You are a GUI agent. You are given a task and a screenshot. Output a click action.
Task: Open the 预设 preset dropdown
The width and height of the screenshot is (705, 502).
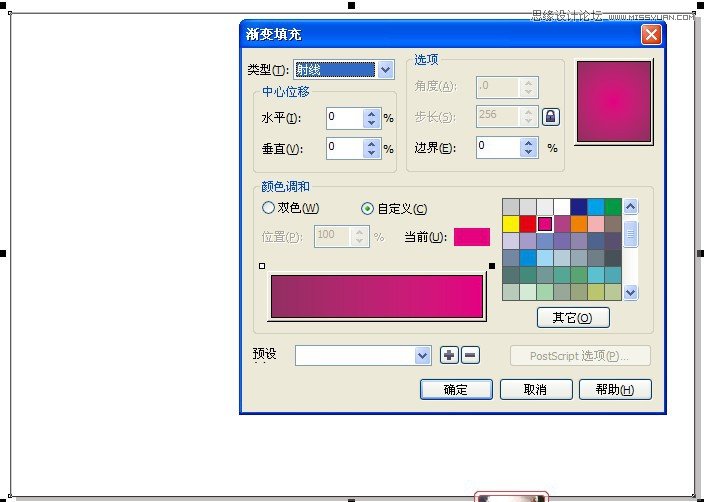[x=422, y=355]
